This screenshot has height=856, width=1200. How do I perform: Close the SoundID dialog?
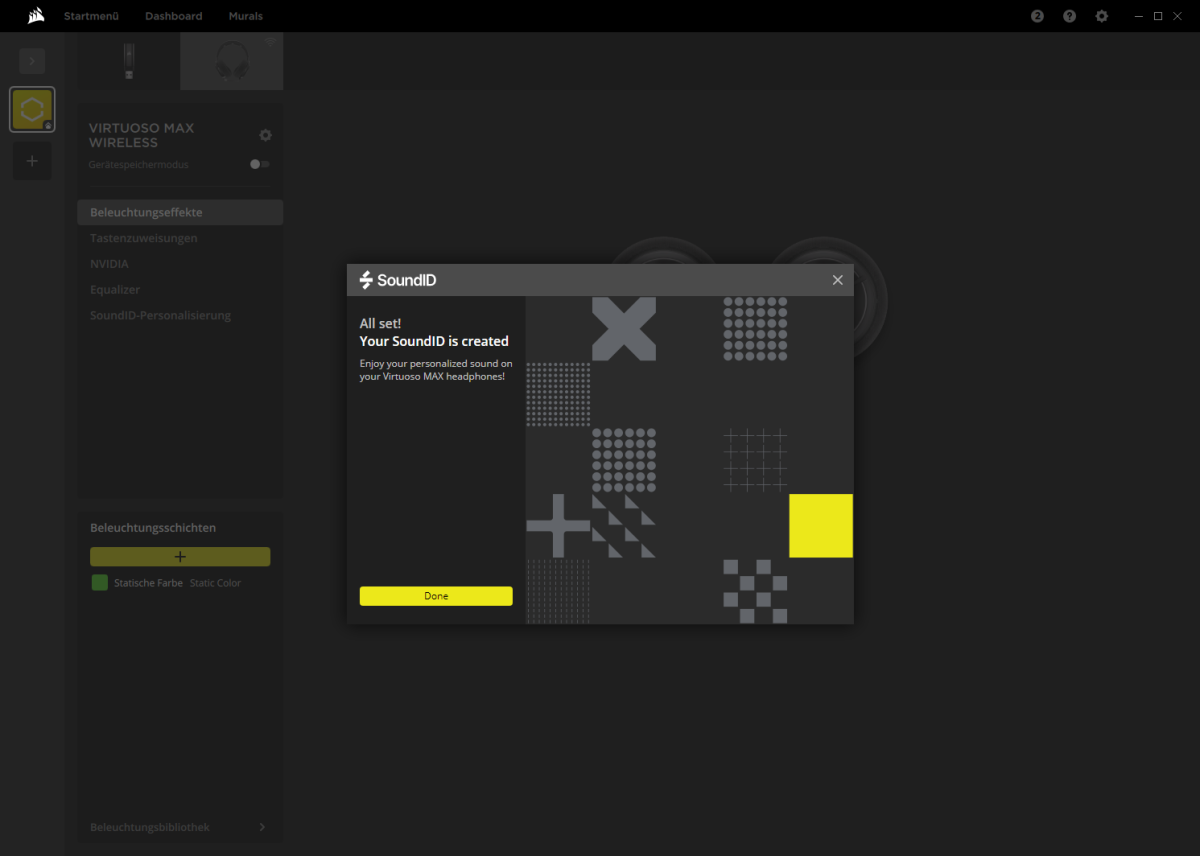click(838, 280)
